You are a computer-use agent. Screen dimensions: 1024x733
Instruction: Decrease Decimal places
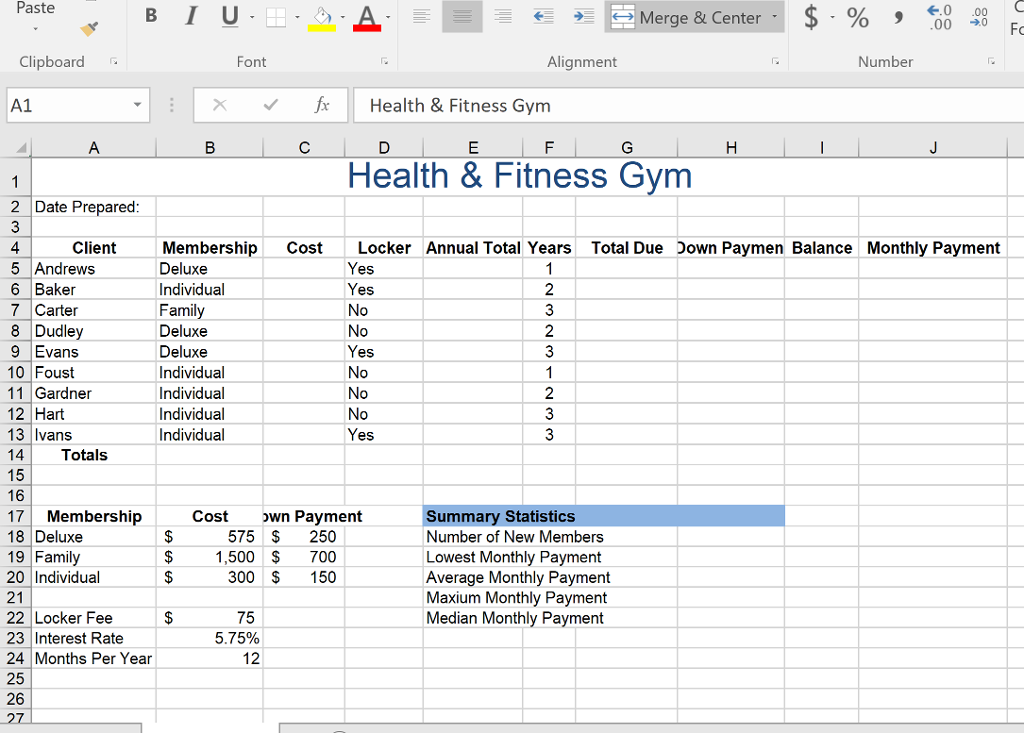pyautogui.click(x=980, y=18)
